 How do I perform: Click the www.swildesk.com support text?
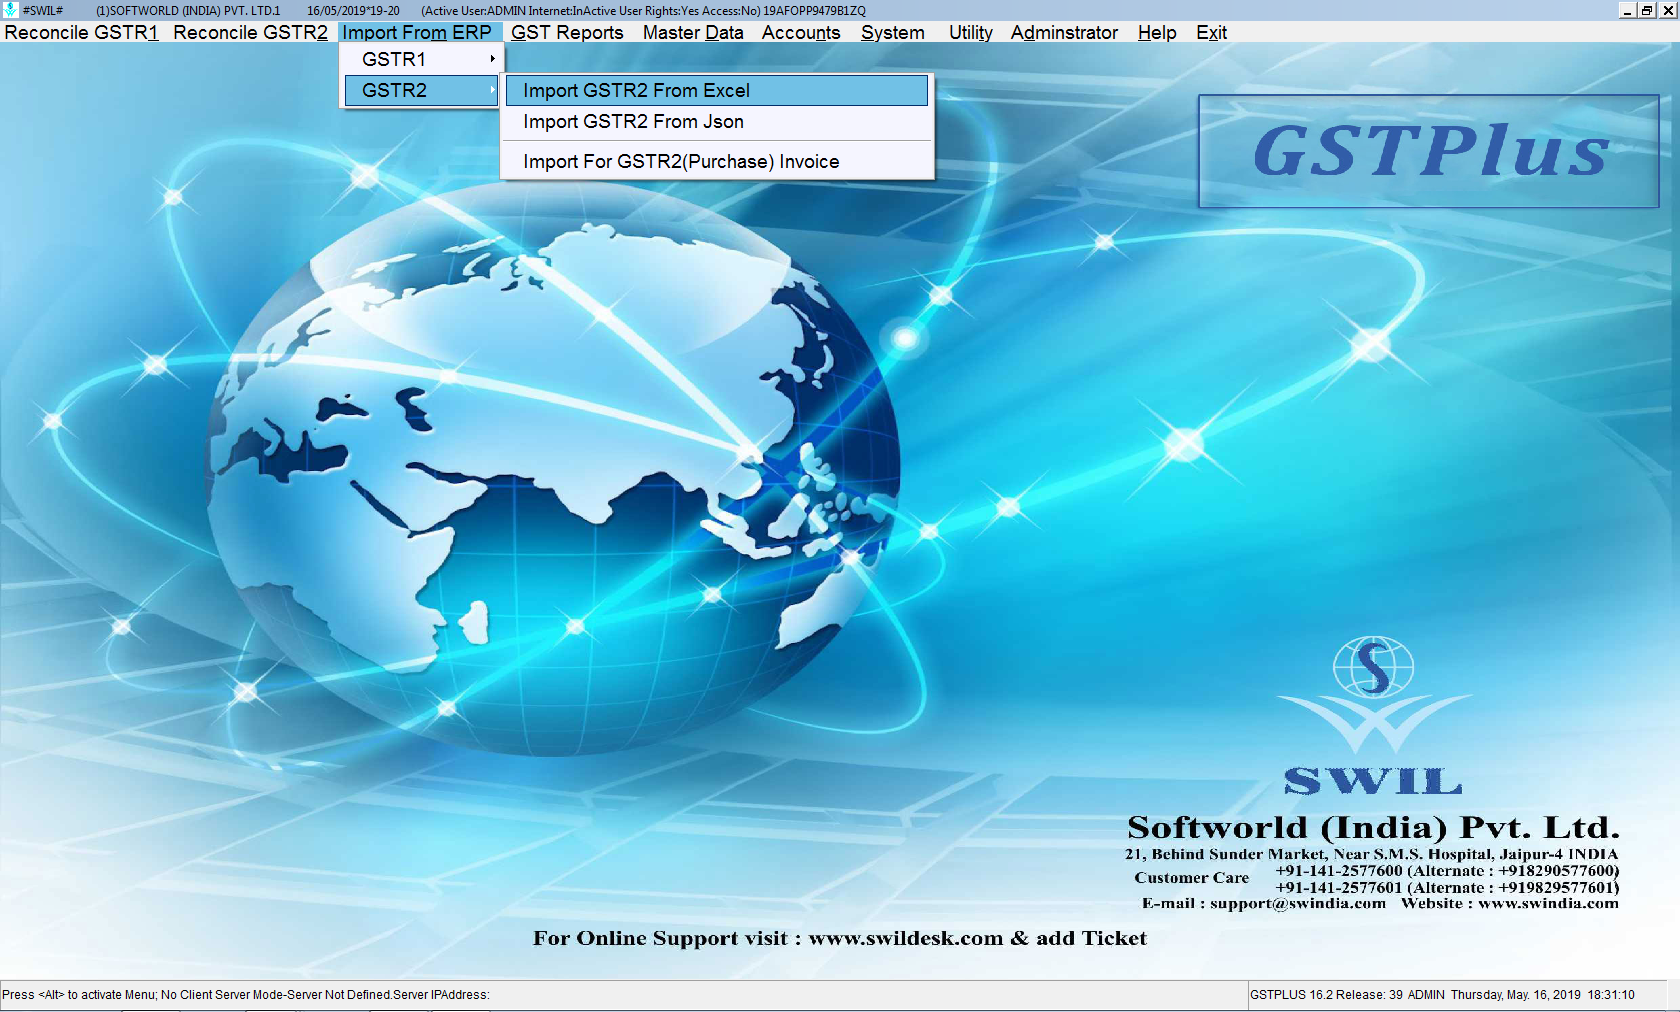pyautogui.click(x=905, y=938)
